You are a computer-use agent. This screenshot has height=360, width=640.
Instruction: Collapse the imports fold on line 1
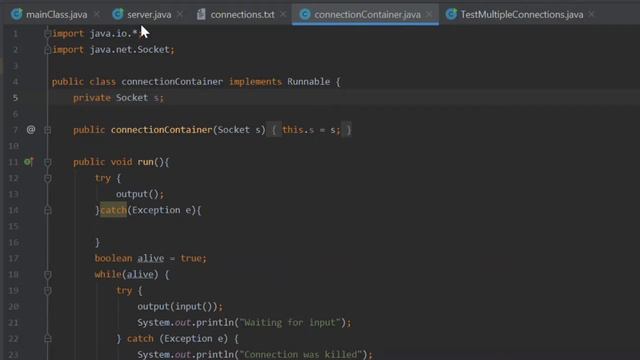[x=47, y=33]
